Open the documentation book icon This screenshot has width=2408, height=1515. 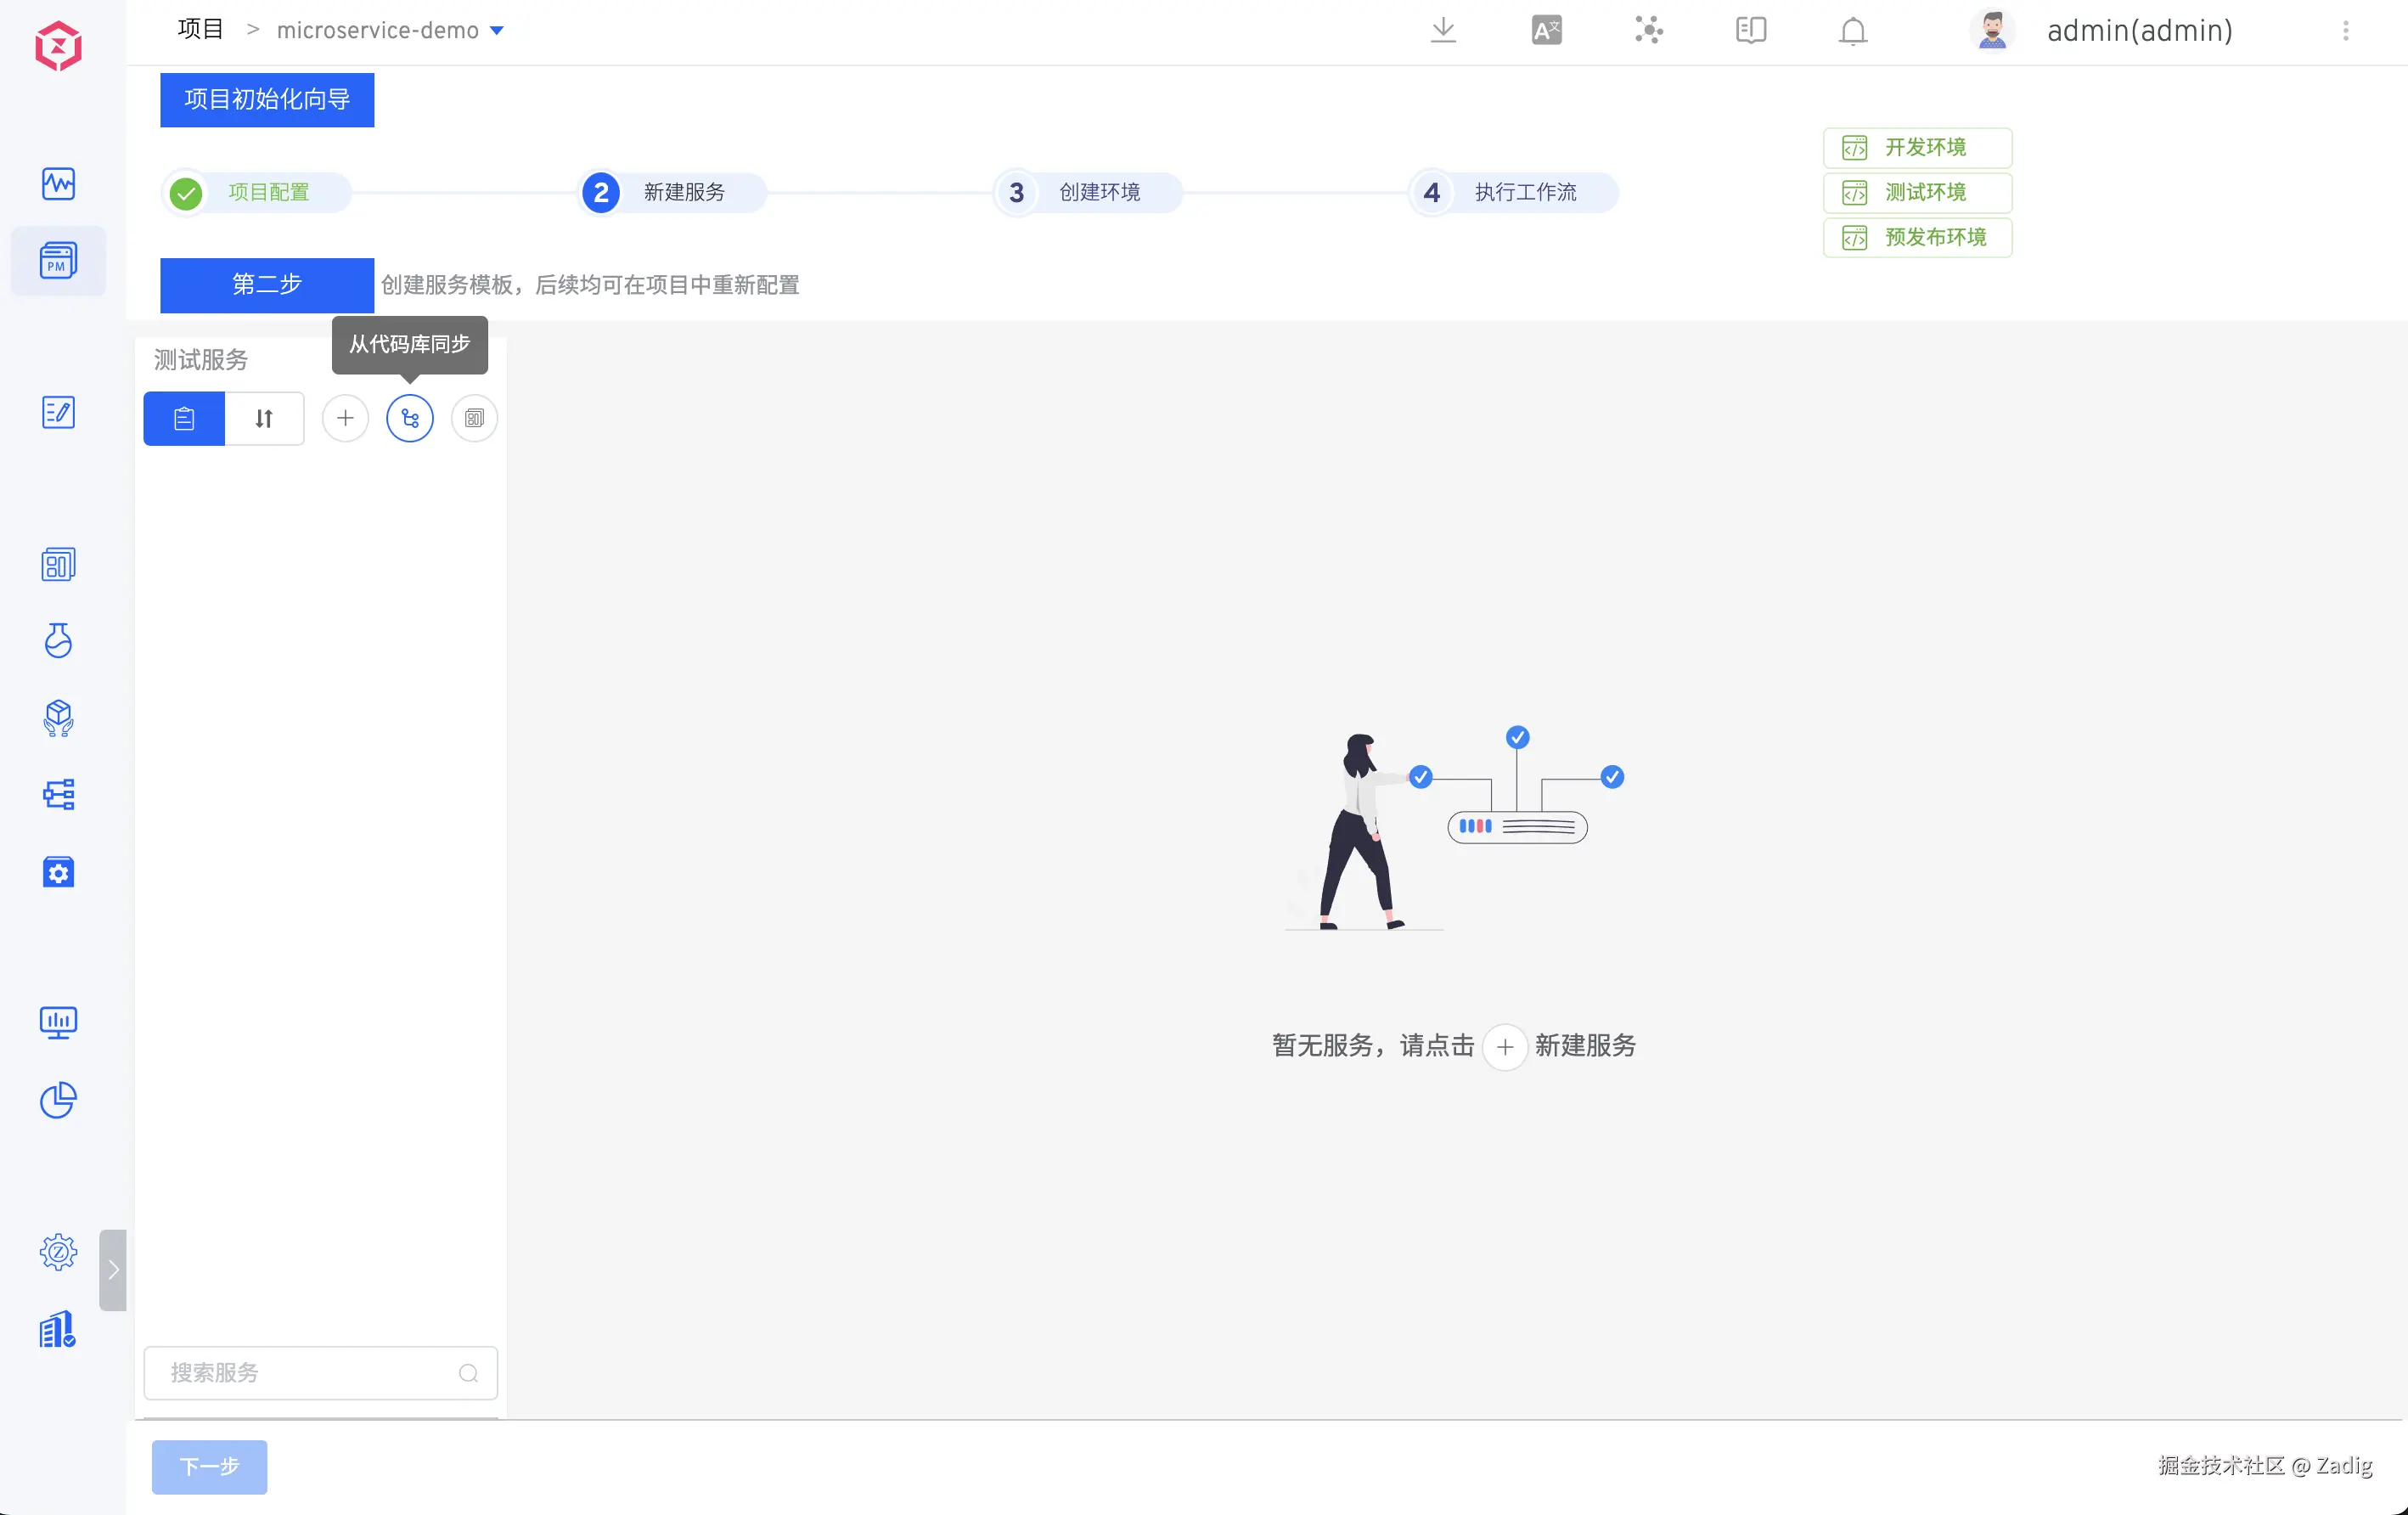pyautogui.click(x=1750, y=30)
